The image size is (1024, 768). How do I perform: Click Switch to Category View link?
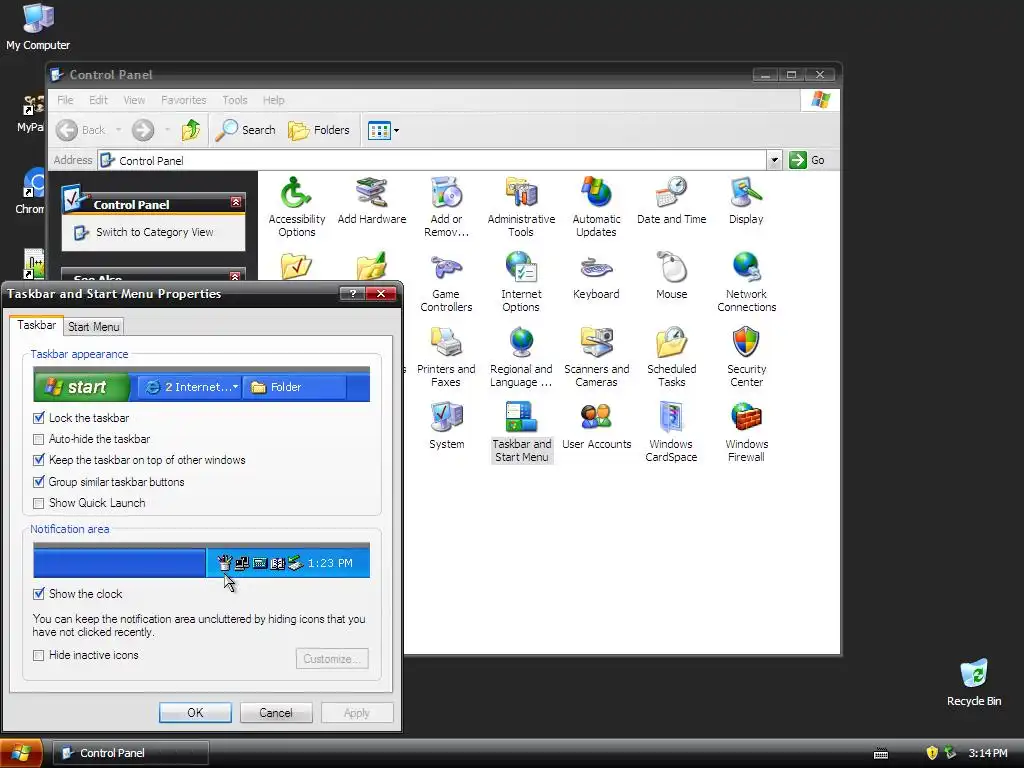click(154, 232)
